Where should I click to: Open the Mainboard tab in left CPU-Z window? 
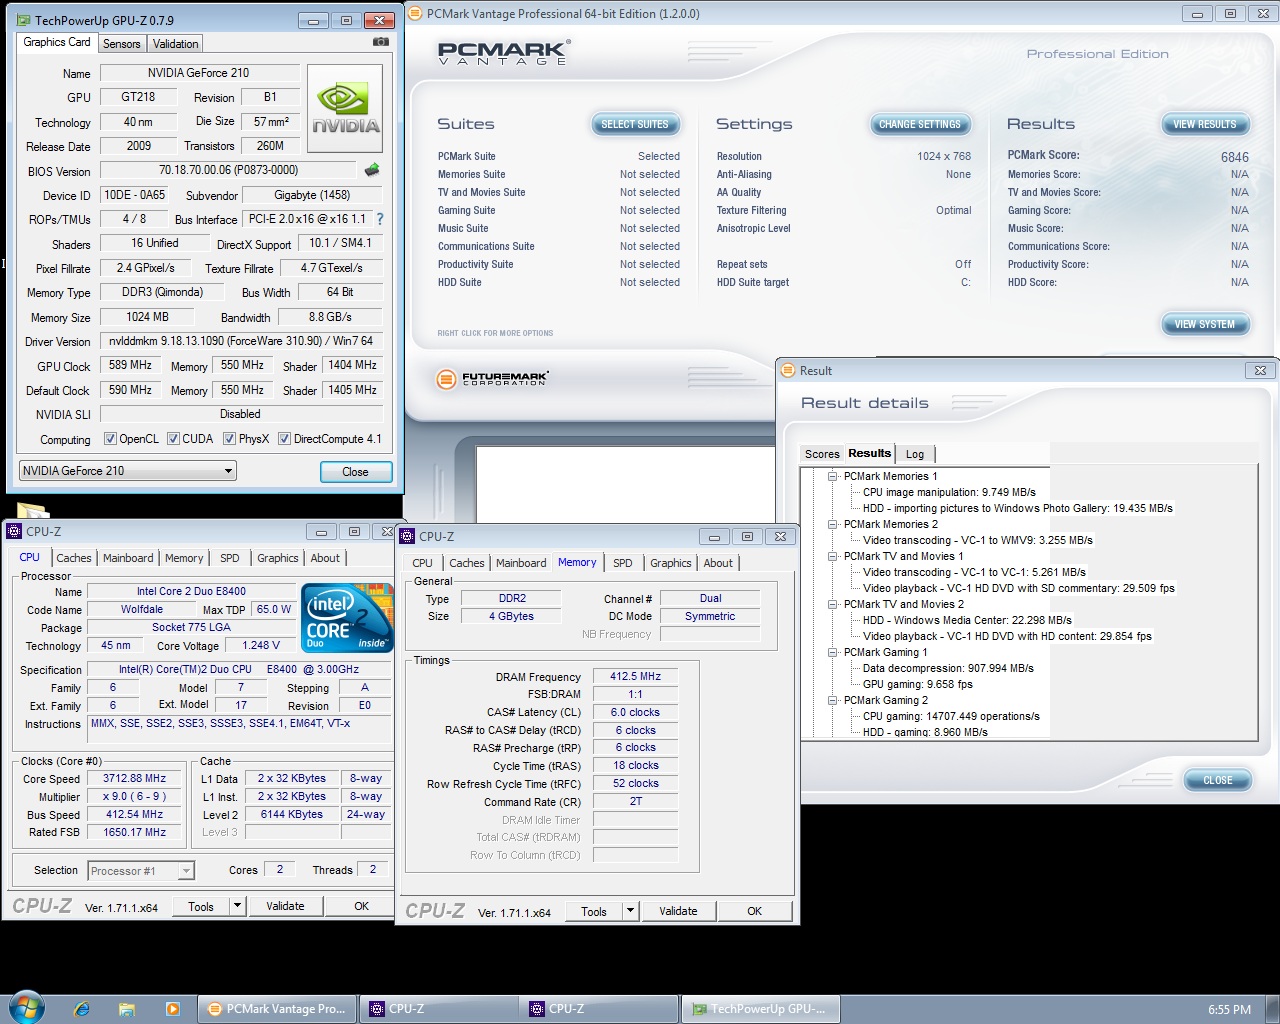coord(128,558)
